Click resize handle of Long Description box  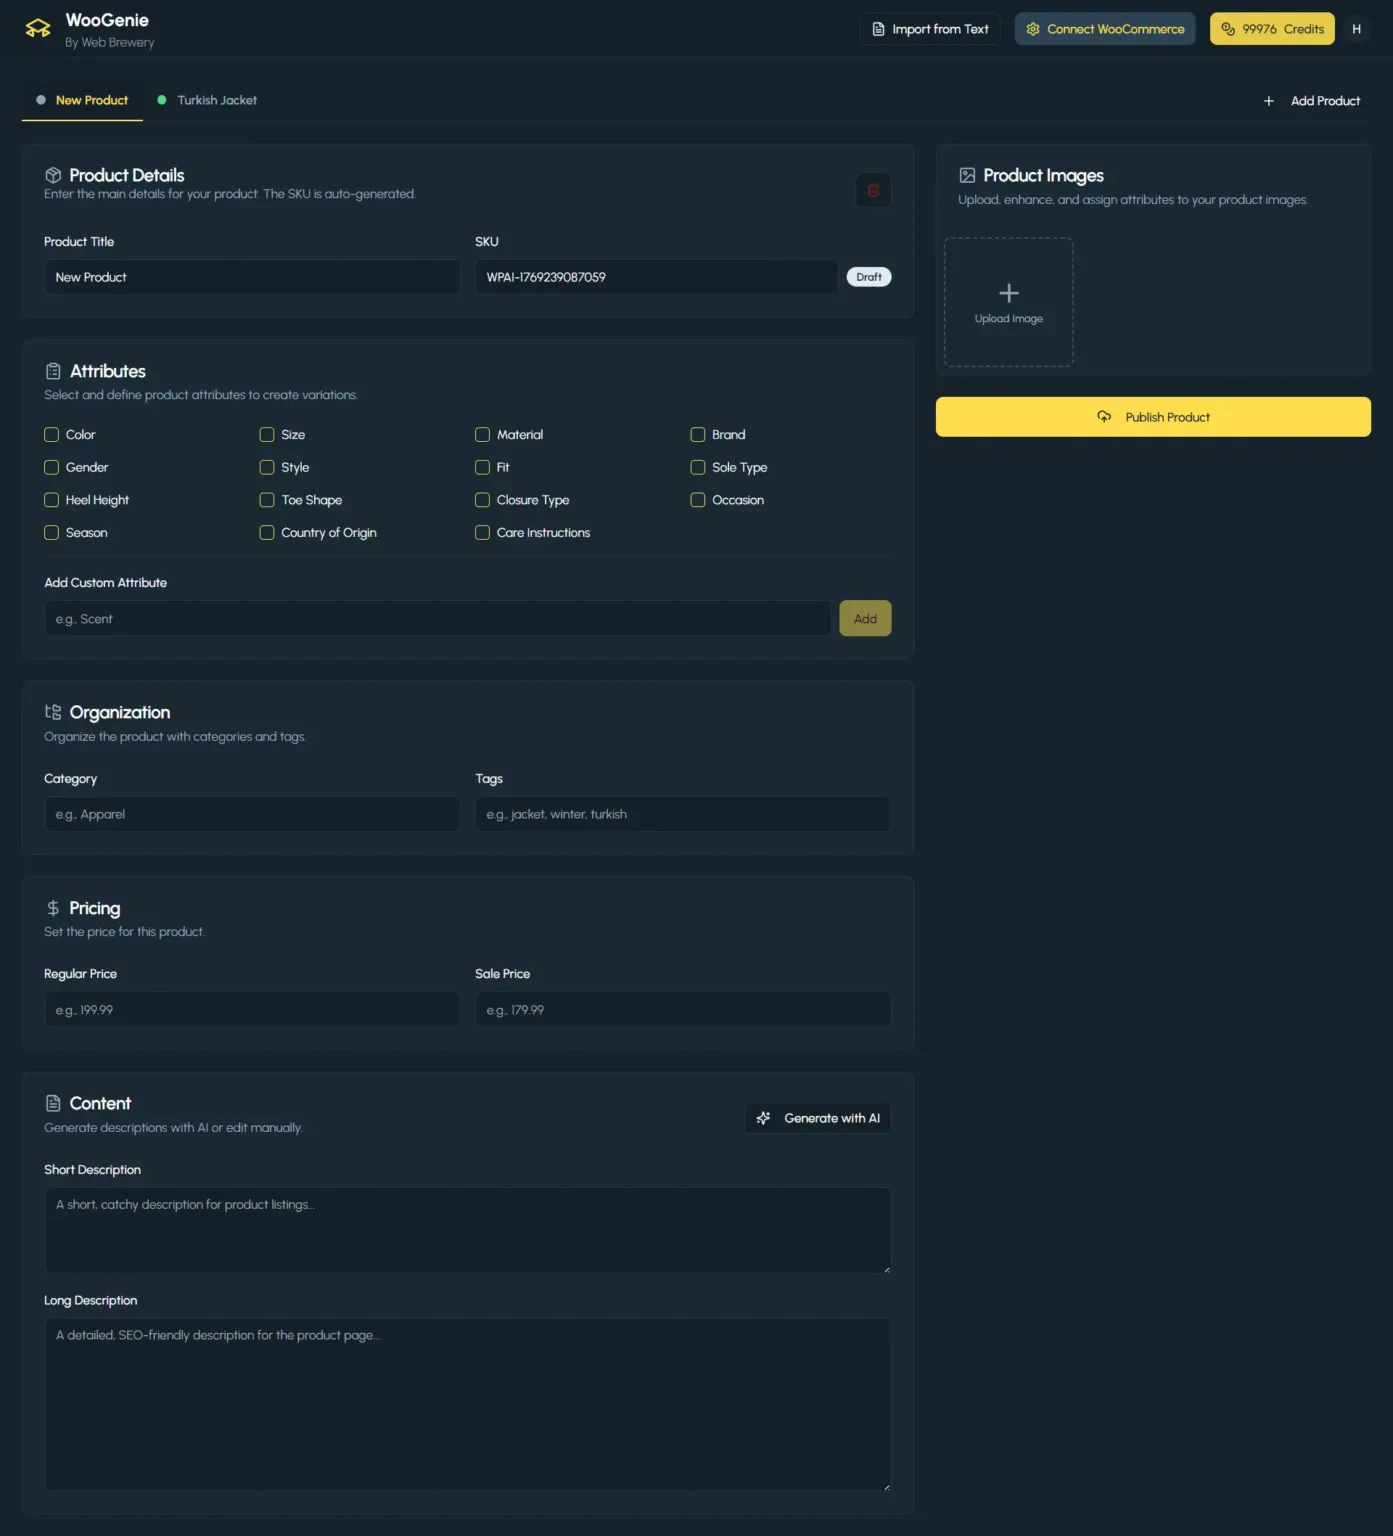pos(886,1487)
